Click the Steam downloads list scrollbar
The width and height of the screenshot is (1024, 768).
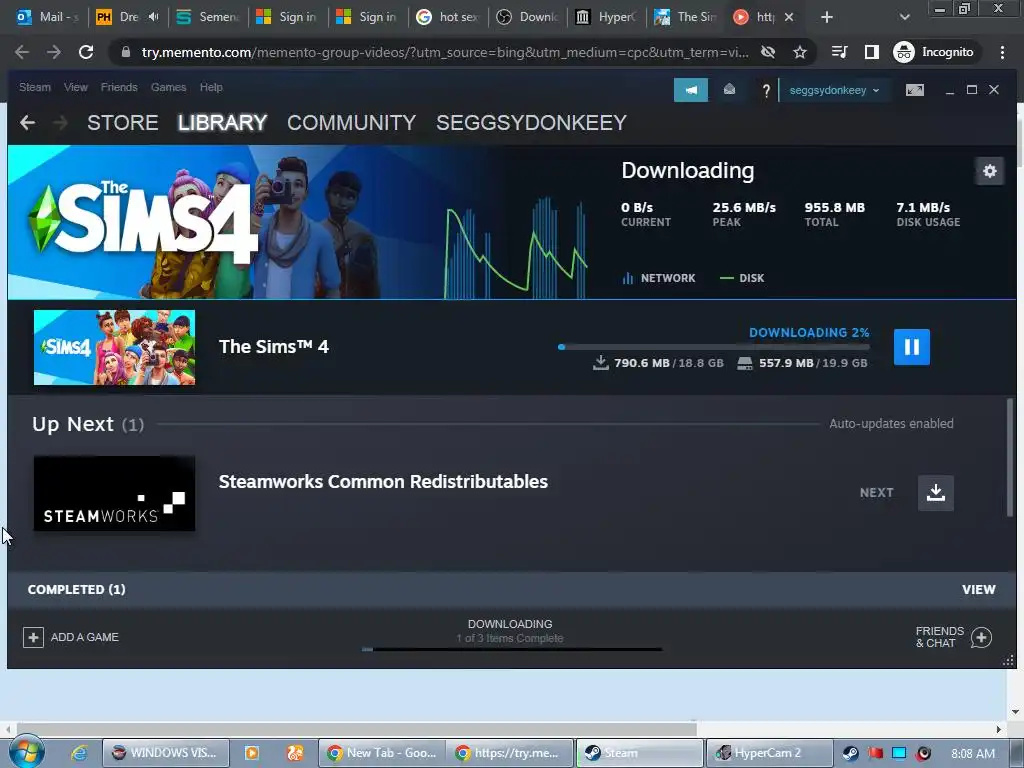point(1010,457)
